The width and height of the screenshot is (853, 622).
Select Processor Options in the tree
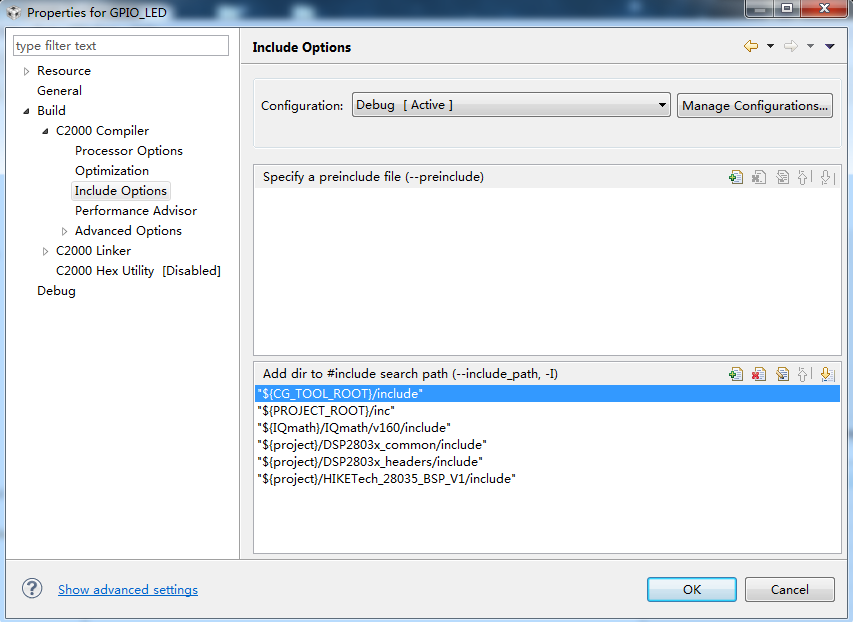128,151
